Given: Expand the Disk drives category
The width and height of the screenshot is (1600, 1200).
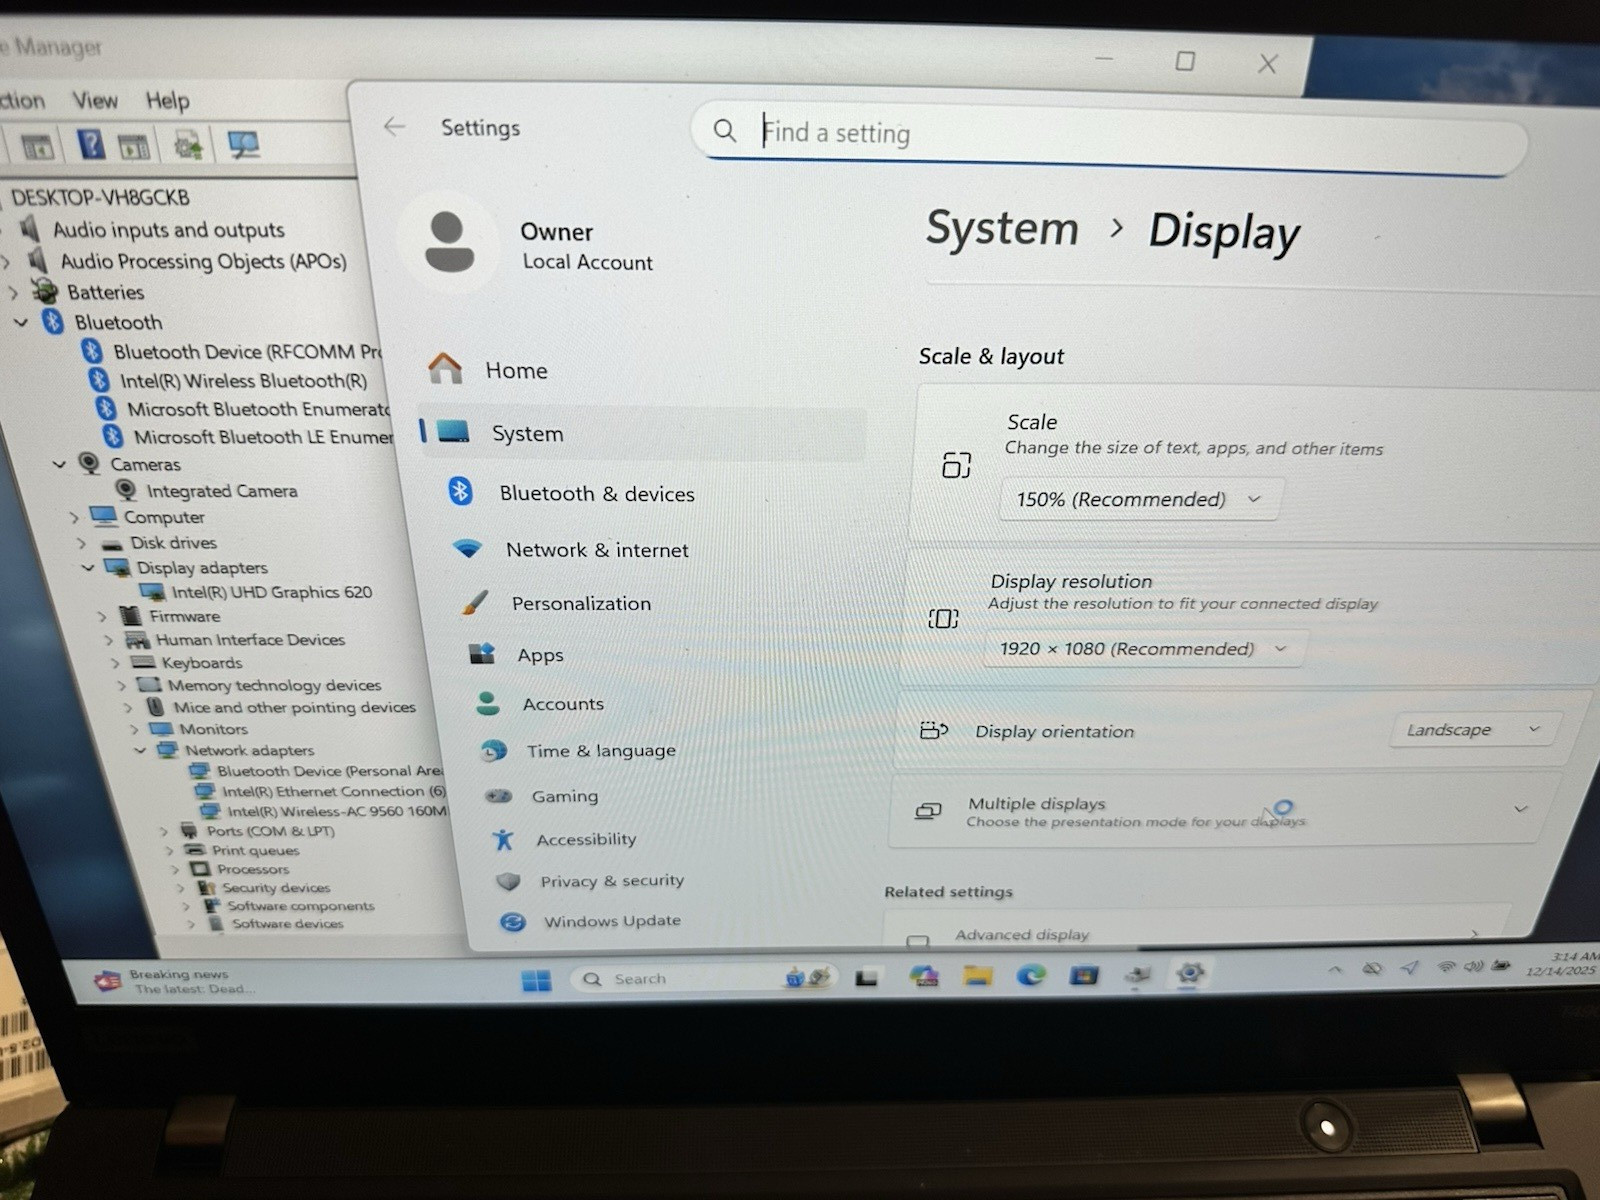Looking at the screenshot, I should [82, 543].
